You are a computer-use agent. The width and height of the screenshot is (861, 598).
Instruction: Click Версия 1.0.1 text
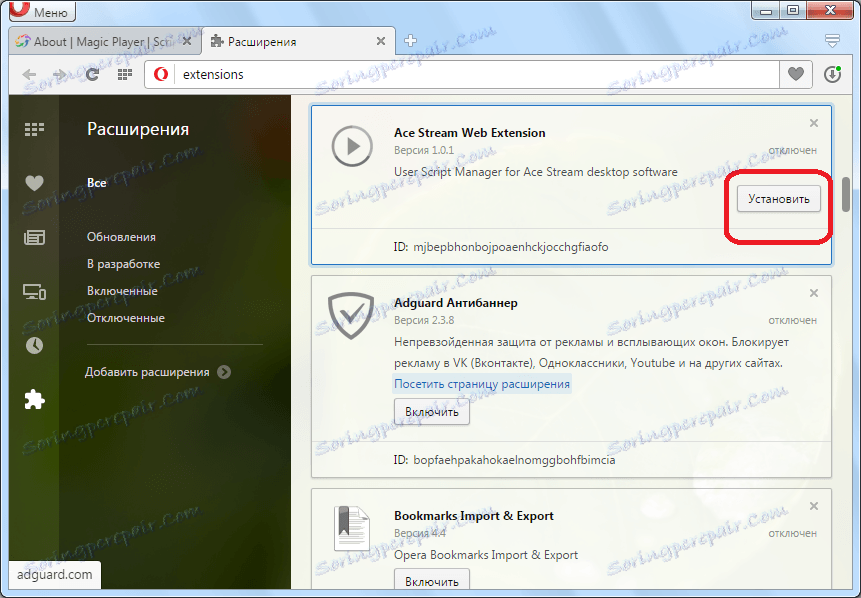424,150
